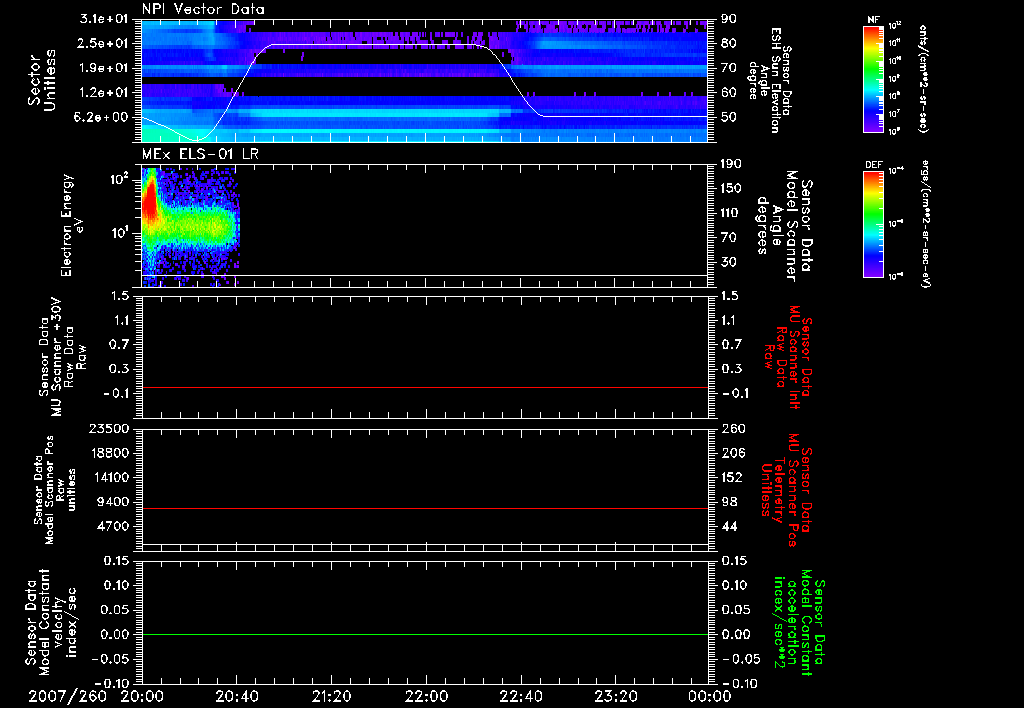The height and width of the screenshot is (708, 1024).
Task: Click the 98 telemetry tick value
Action: pyautogui.click(x=729, y=502)
